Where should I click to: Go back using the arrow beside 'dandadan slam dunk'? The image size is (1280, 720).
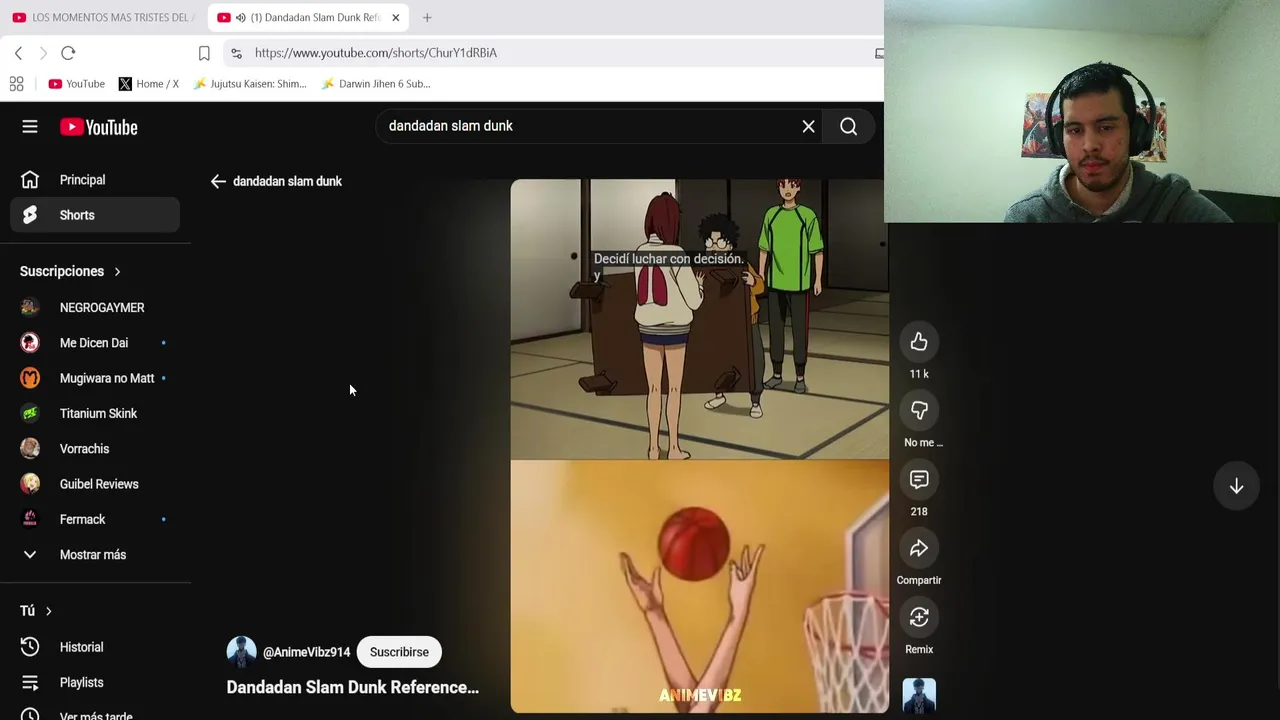[218, 181]
